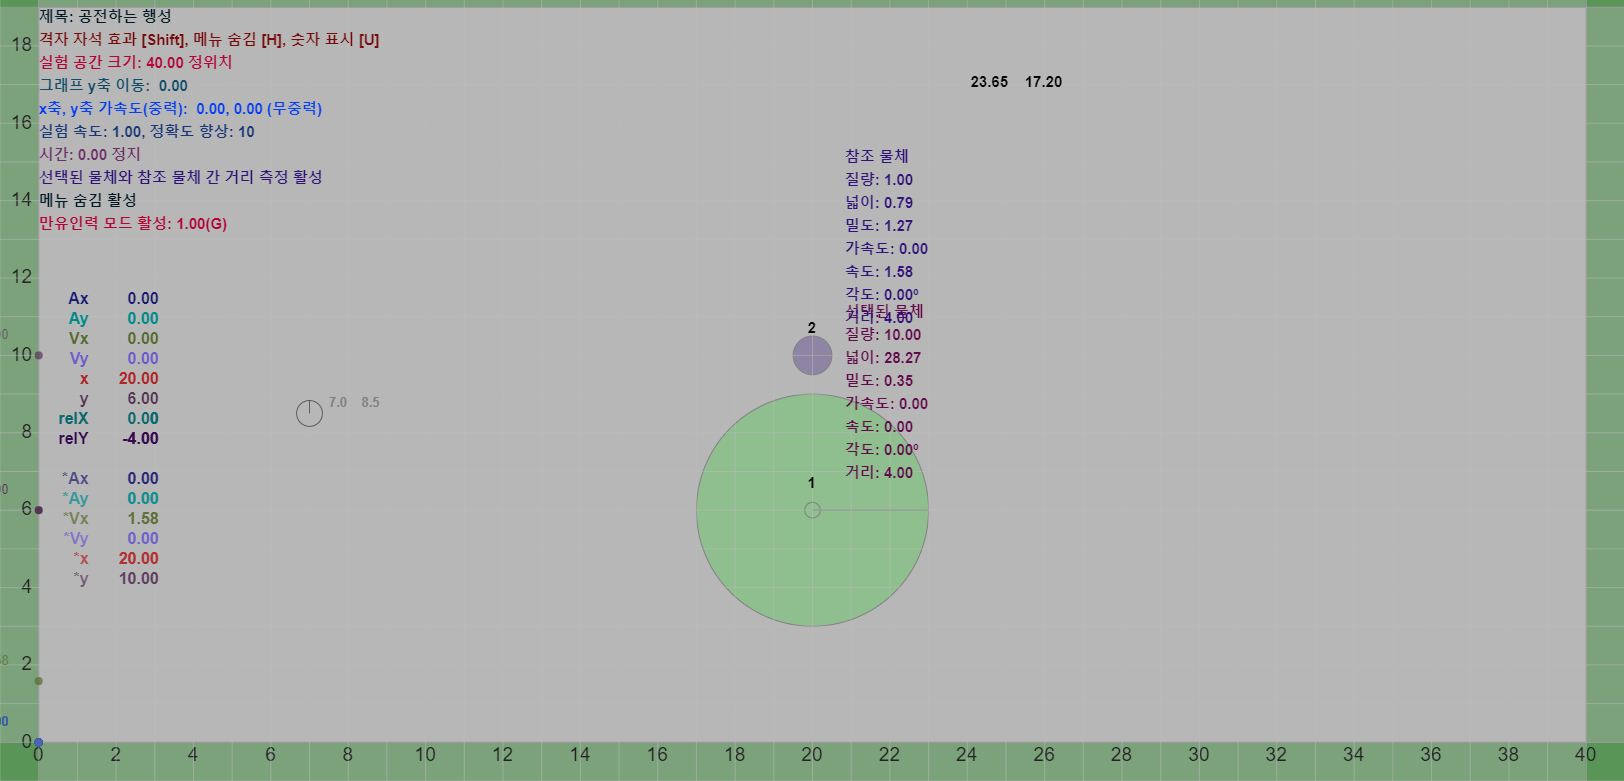This screenshot has height=781, width=1624.
Task: Click the reference object's 속도: 1.58 value
Action: click(x=879, y=271)
